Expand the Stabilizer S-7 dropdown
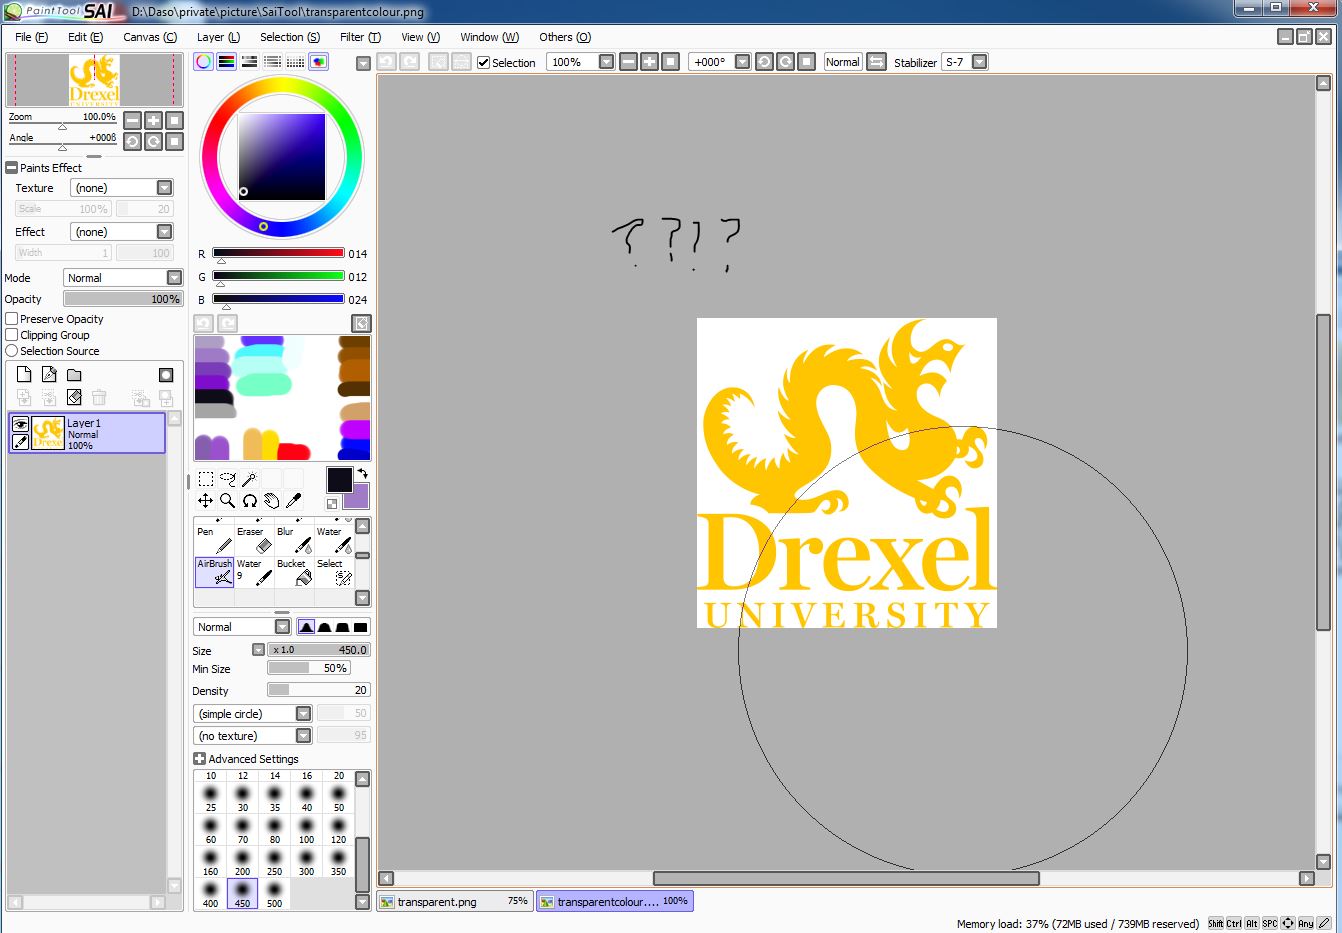Screen dimensions: 1342x933 [979, 62]
